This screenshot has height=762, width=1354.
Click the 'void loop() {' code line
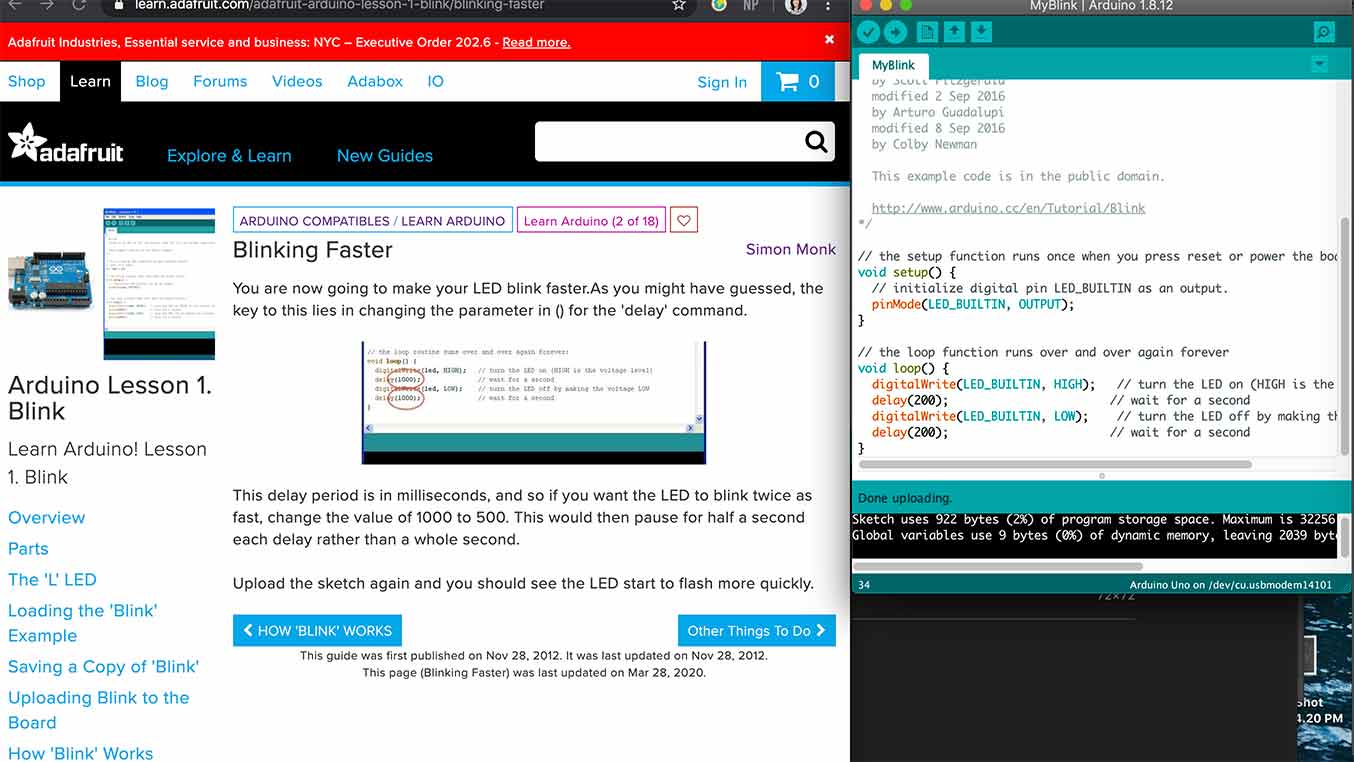903,368
